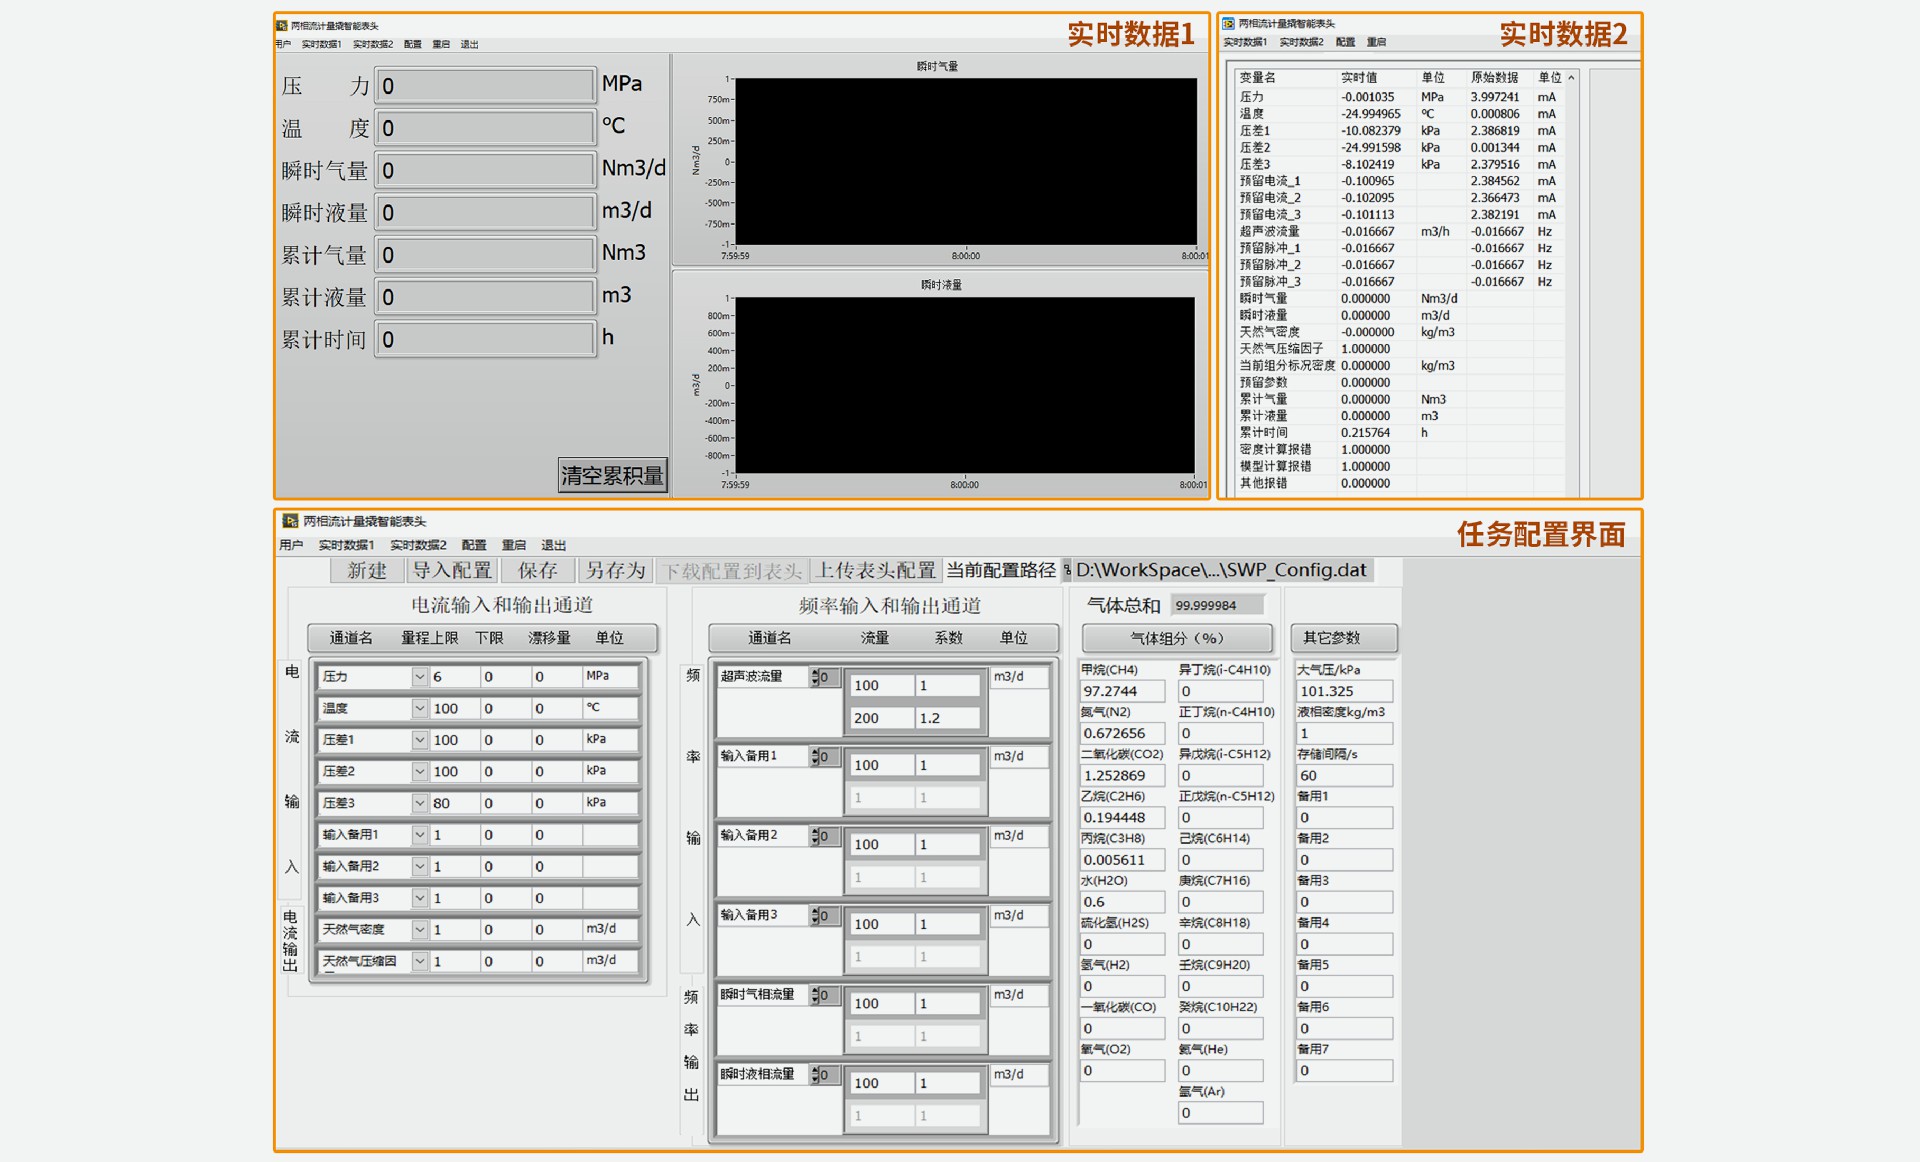1920x1162 pixels.
Task: Open the 压差3 channel dropdown
Action: click(x=420, y=803)
